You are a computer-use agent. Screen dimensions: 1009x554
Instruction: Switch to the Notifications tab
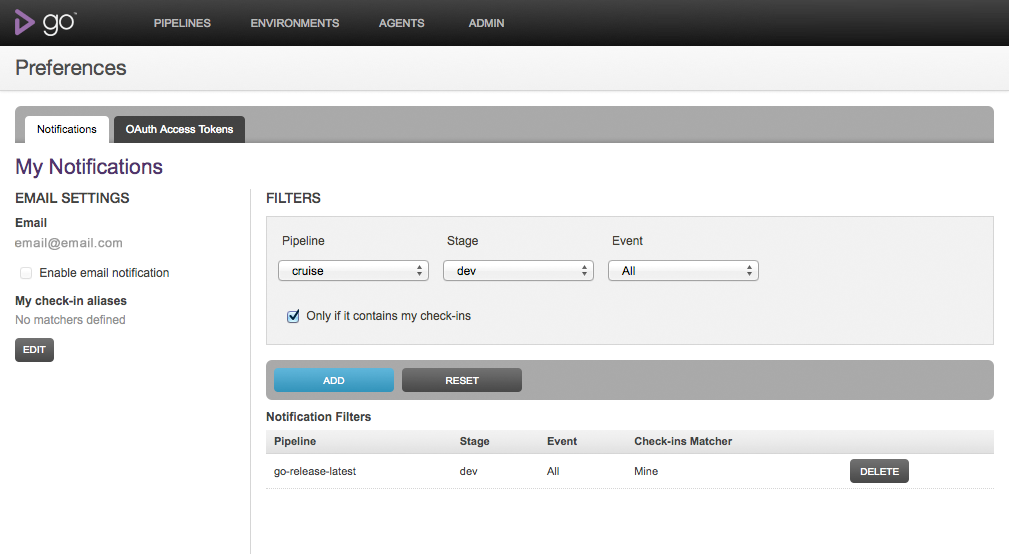(x=67, y=129)
